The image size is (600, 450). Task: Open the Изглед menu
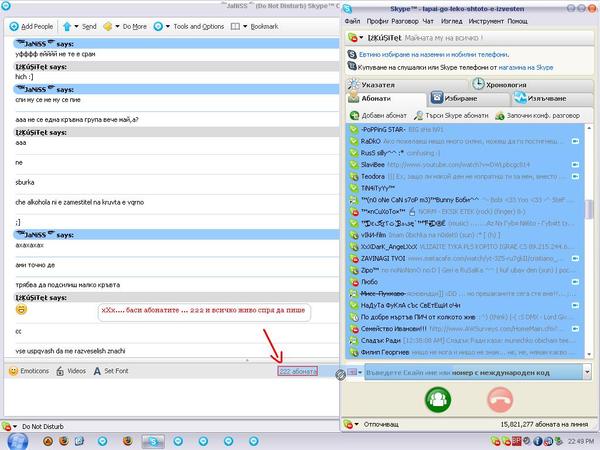coord(452,21)
